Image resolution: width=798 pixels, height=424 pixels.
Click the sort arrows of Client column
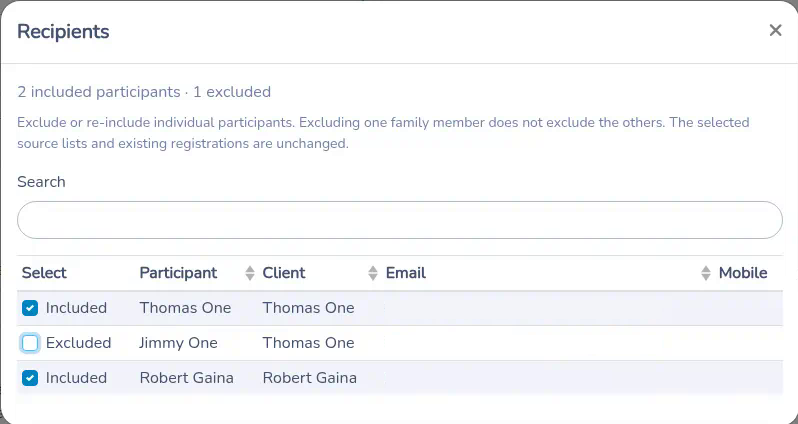(373, 273)
